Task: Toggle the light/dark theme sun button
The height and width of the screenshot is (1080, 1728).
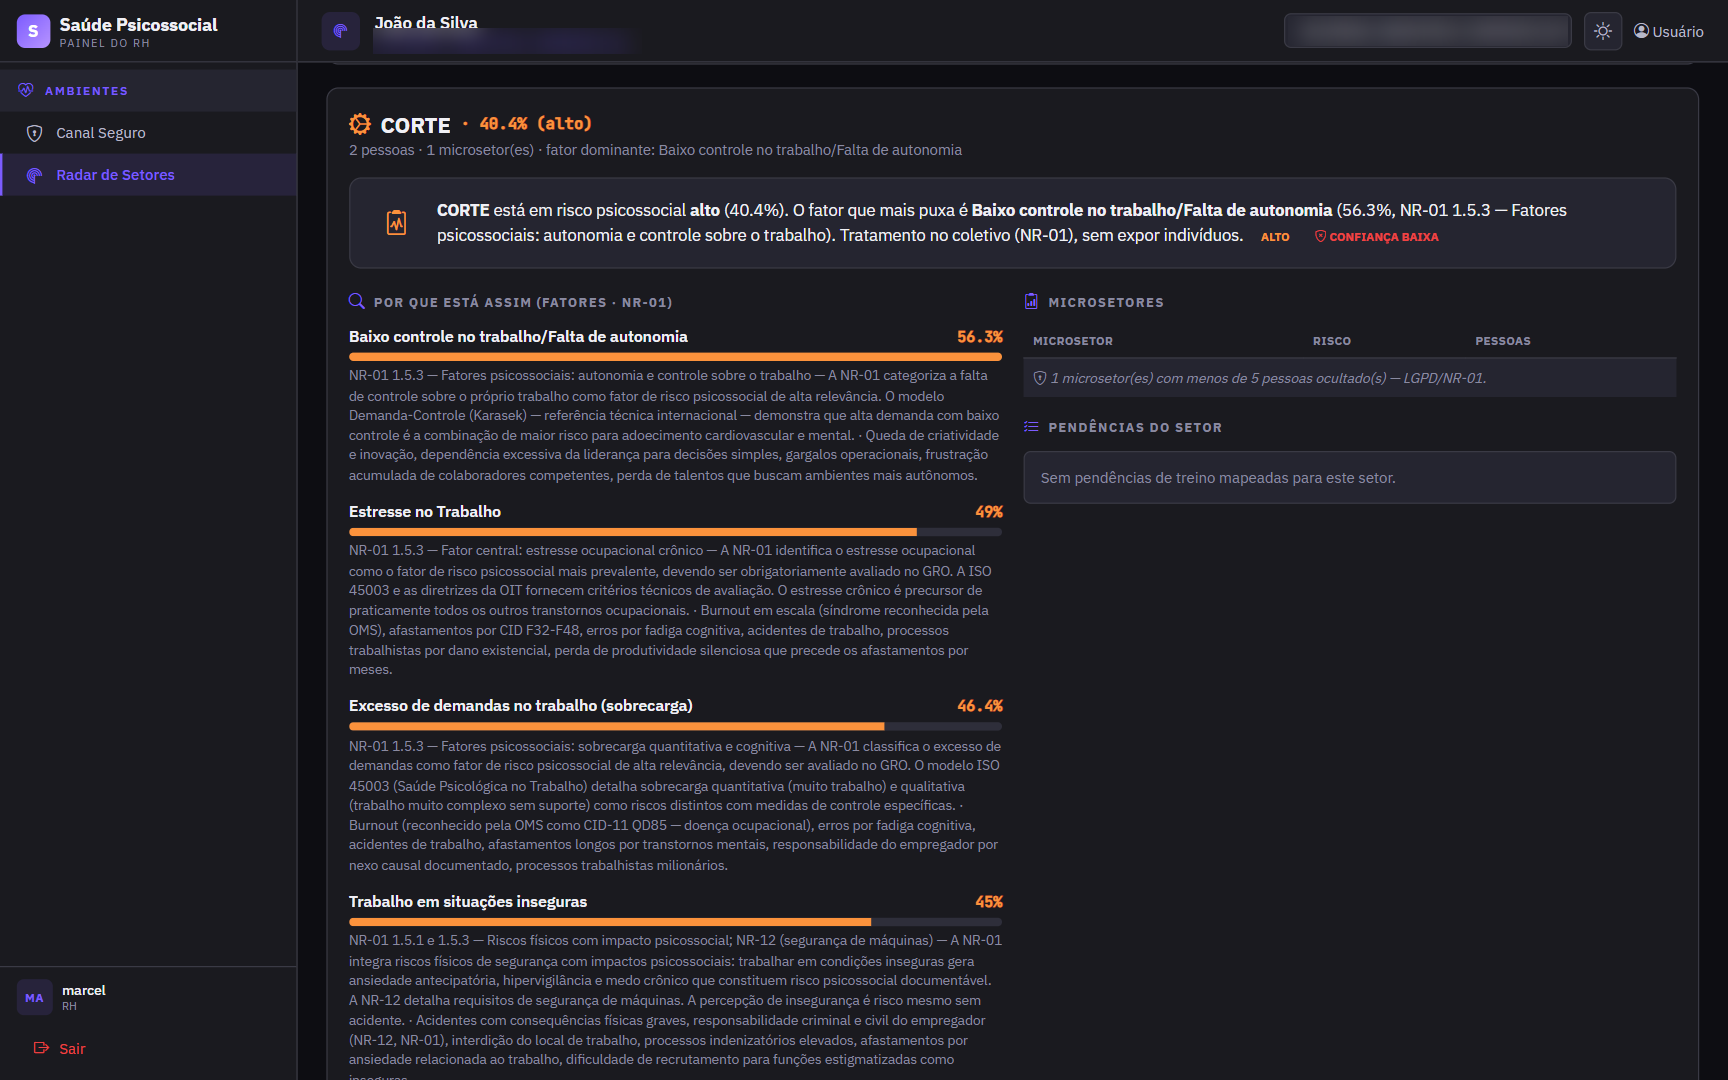Action: coord(1603,31)
